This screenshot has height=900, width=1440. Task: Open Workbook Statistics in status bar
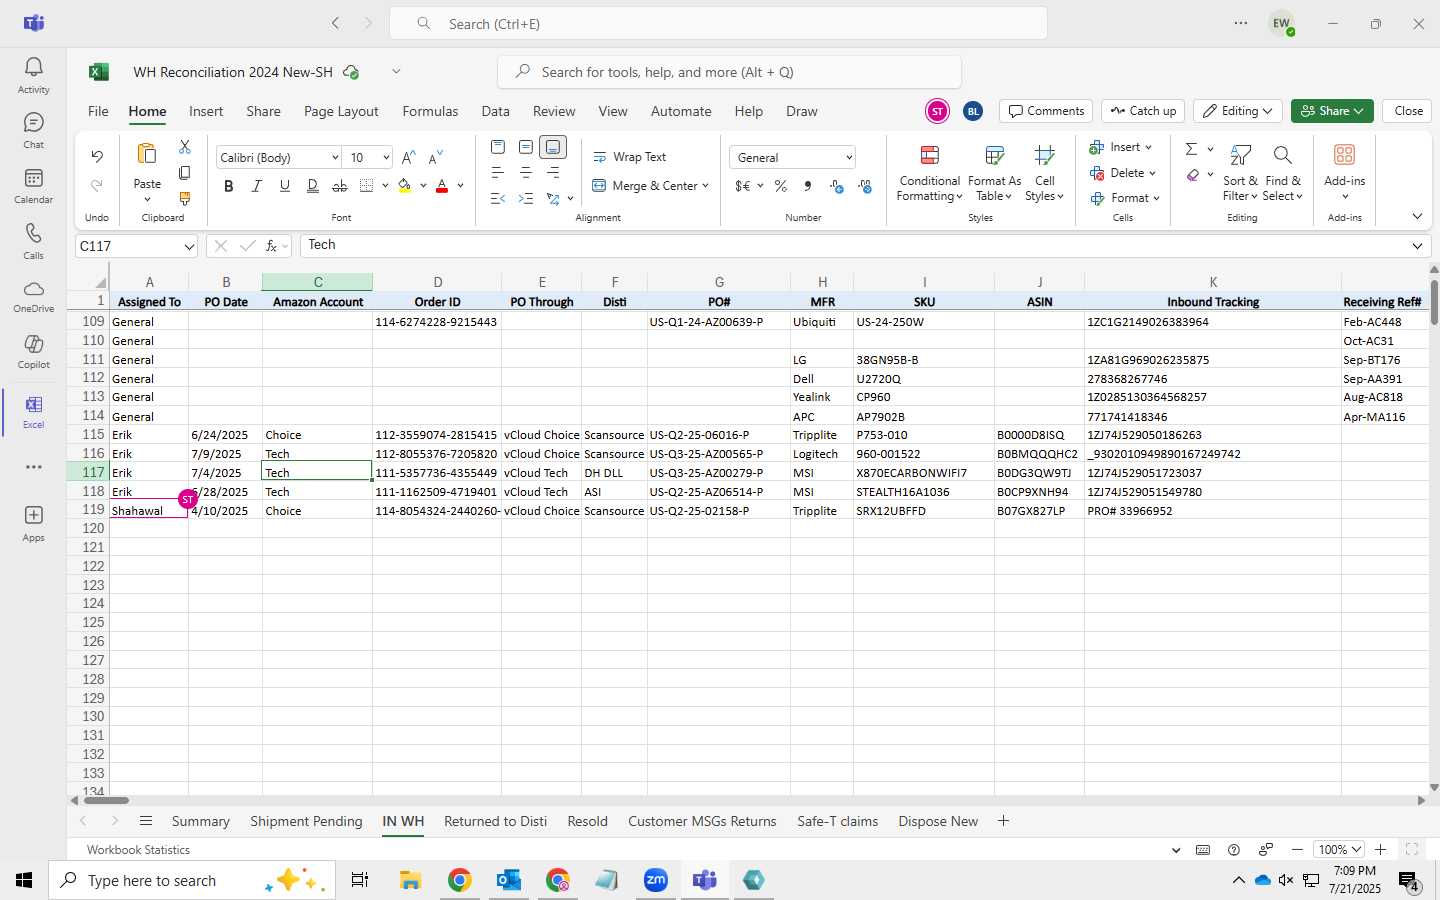pyautogui.click(x=138, y=850)
